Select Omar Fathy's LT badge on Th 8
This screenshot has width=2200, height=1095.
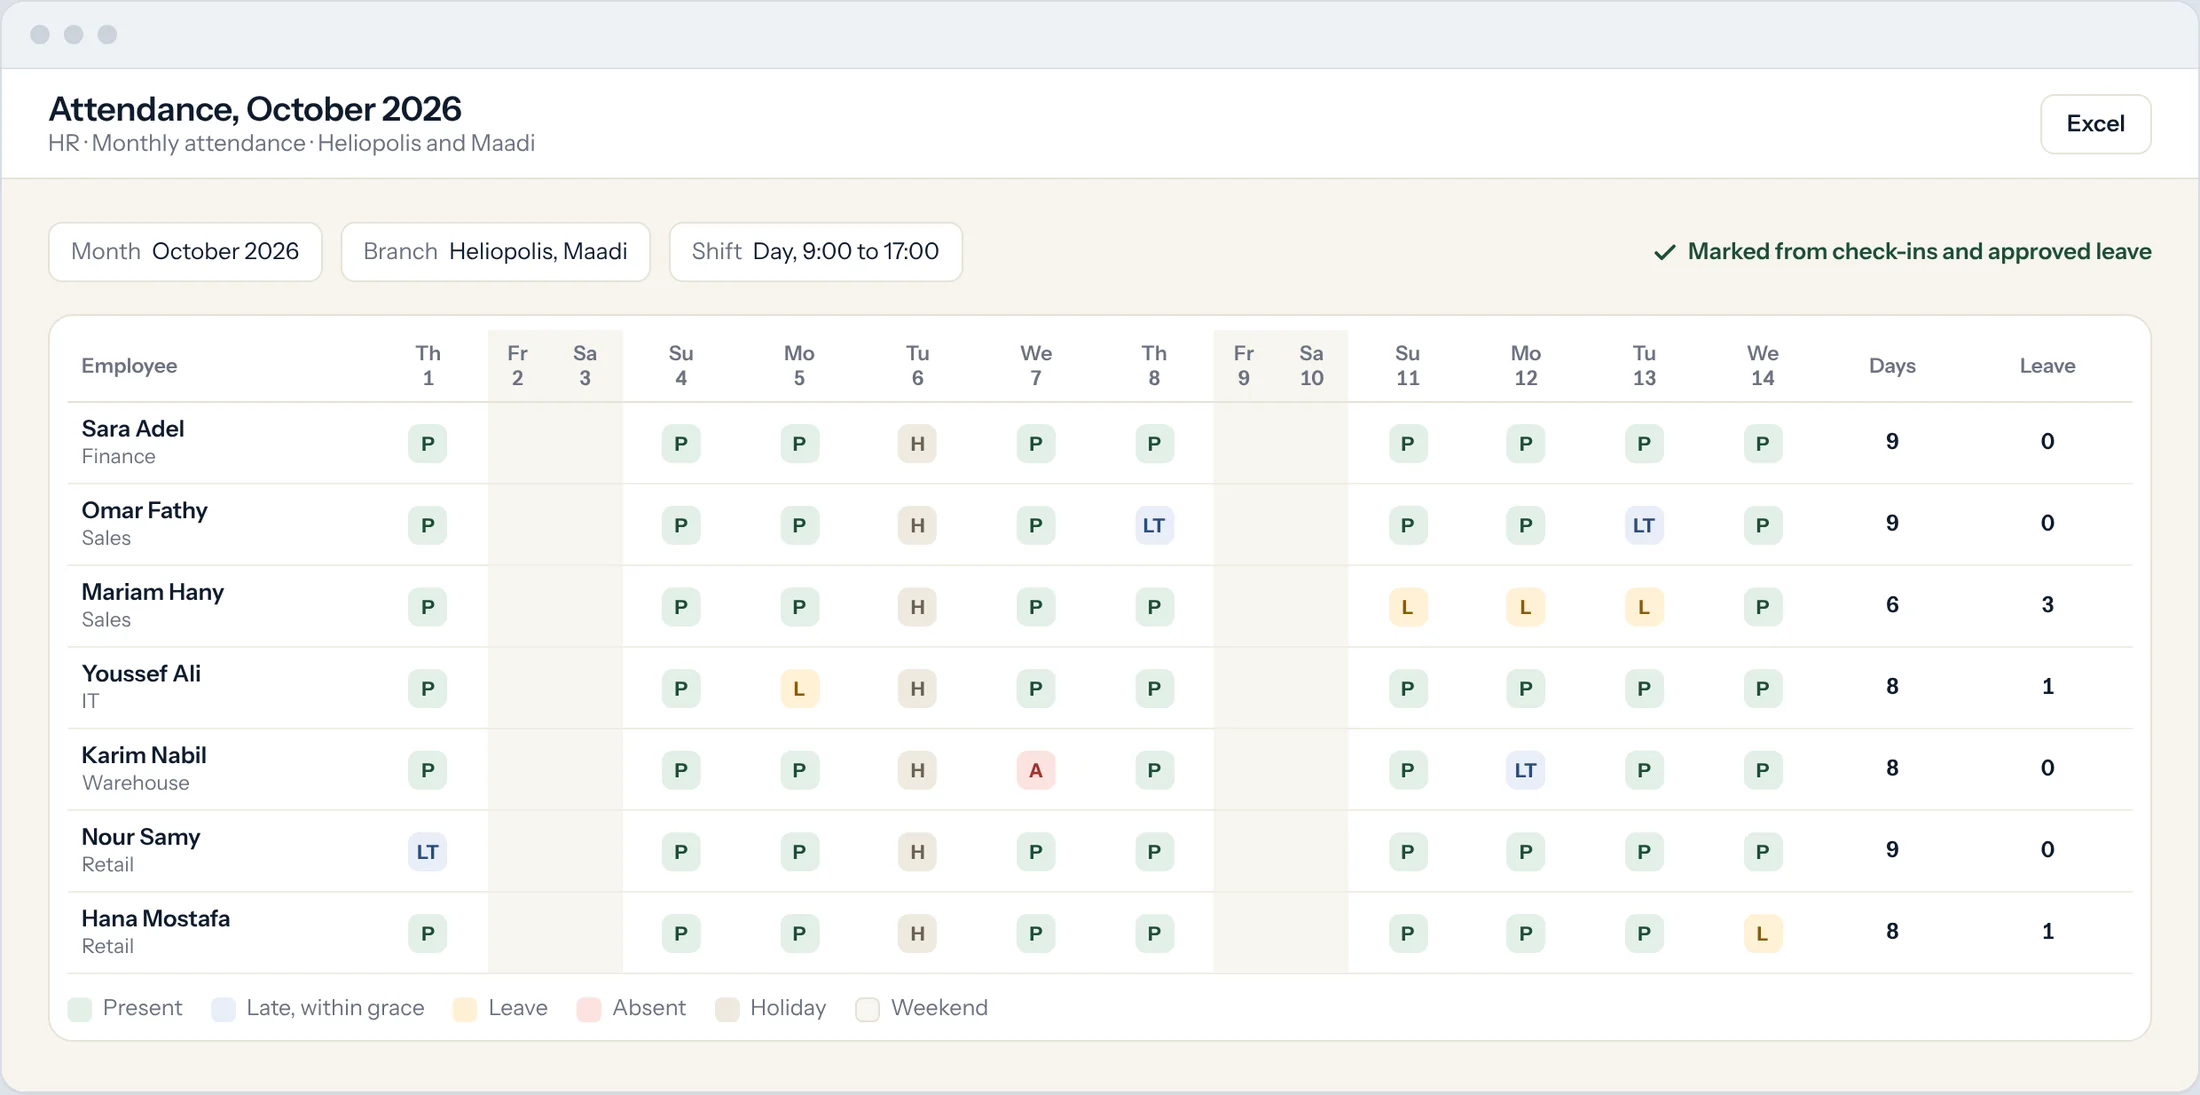click(1154, 525)
